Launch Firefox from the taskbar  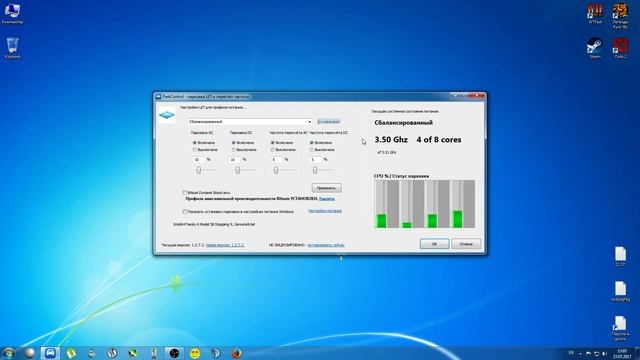click(236, 353)
